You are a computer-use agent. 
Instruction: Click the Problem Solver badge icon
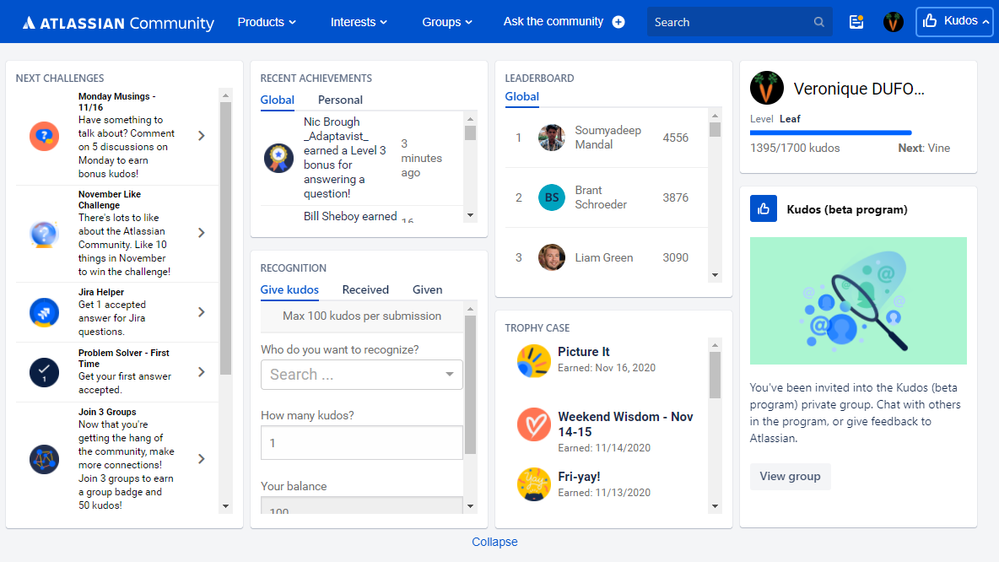(44, 372)
